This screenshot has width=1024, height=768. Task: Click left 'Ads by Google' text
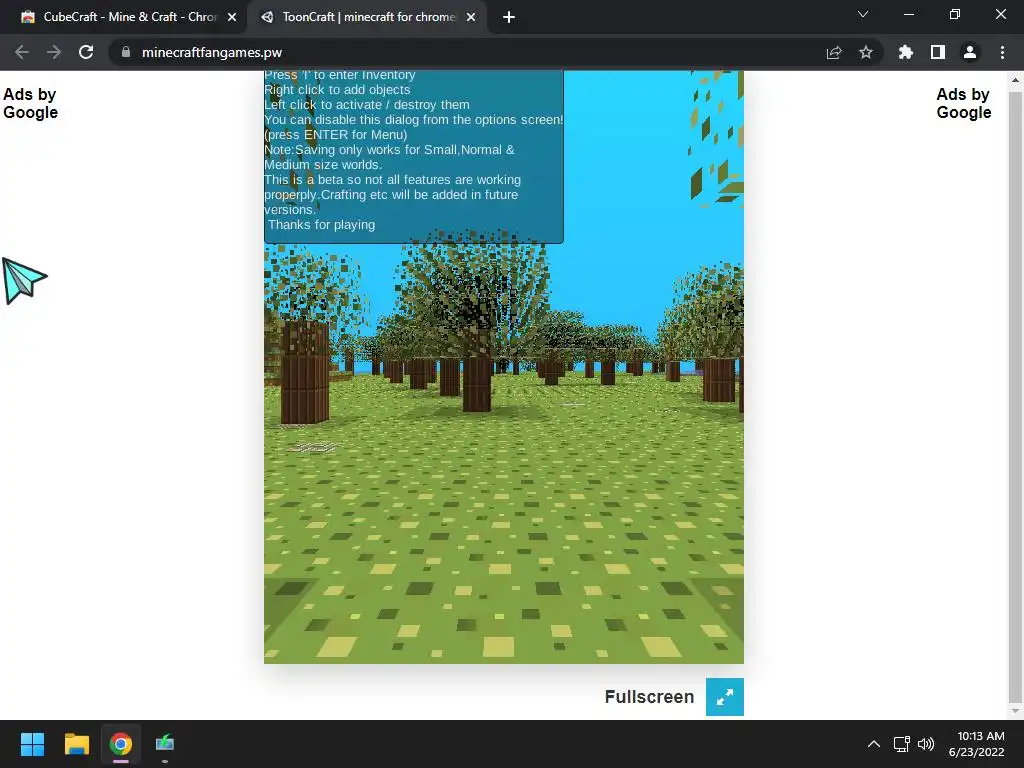pyautogui.click(x=30, y=103)
